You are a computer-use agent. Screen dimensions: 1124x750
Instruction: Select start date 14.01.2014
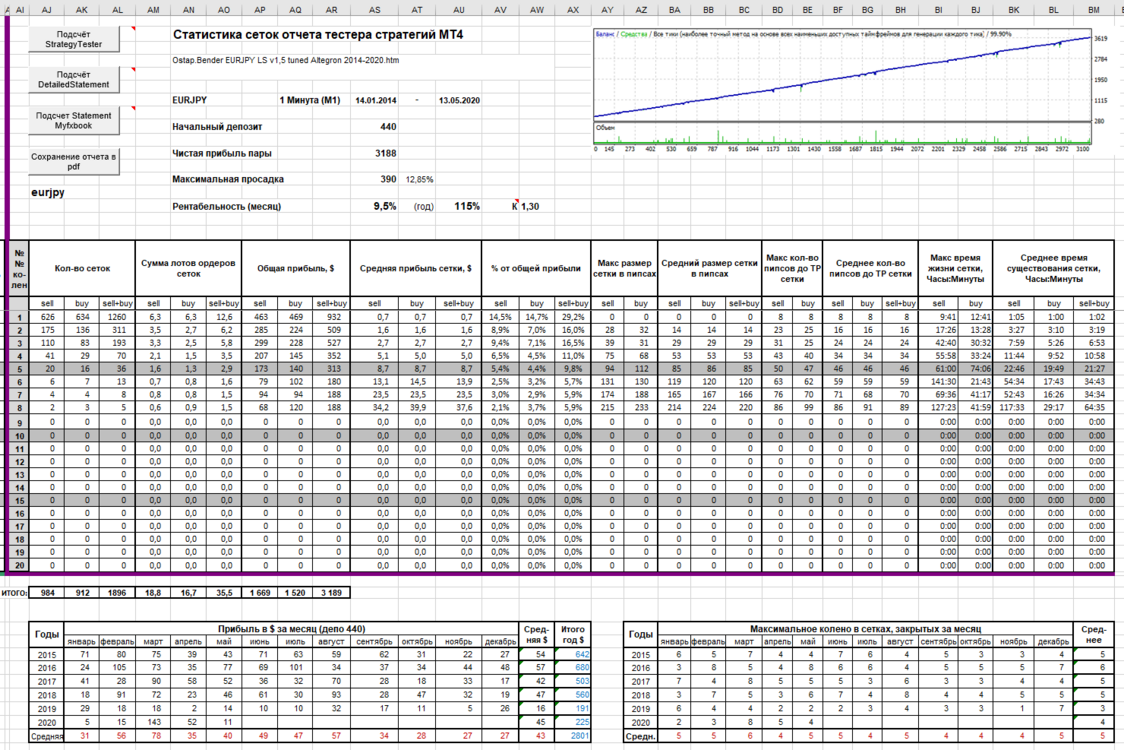click(x=376, y=100)
